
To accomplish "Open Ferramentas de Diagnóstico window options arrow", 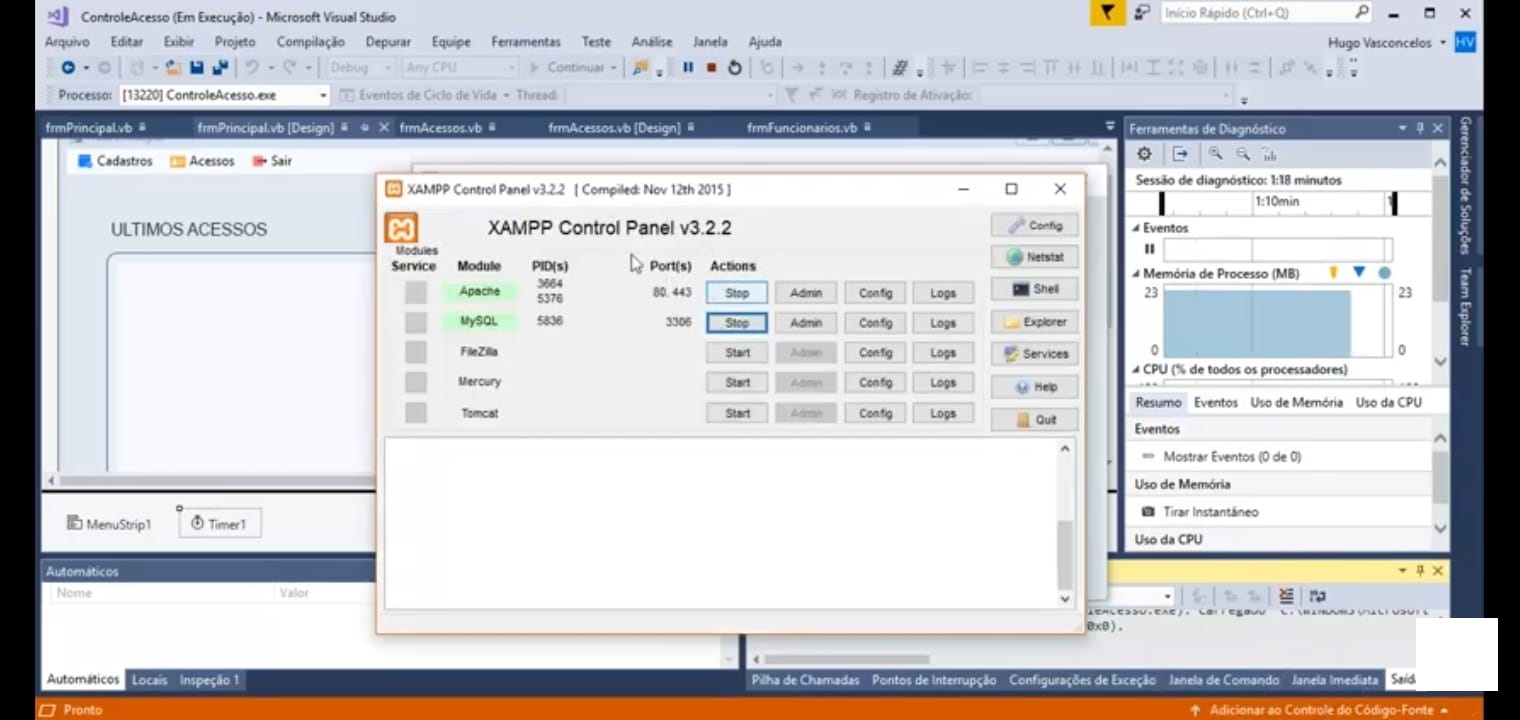I will pyautogui.click(x=1402, y=128).
